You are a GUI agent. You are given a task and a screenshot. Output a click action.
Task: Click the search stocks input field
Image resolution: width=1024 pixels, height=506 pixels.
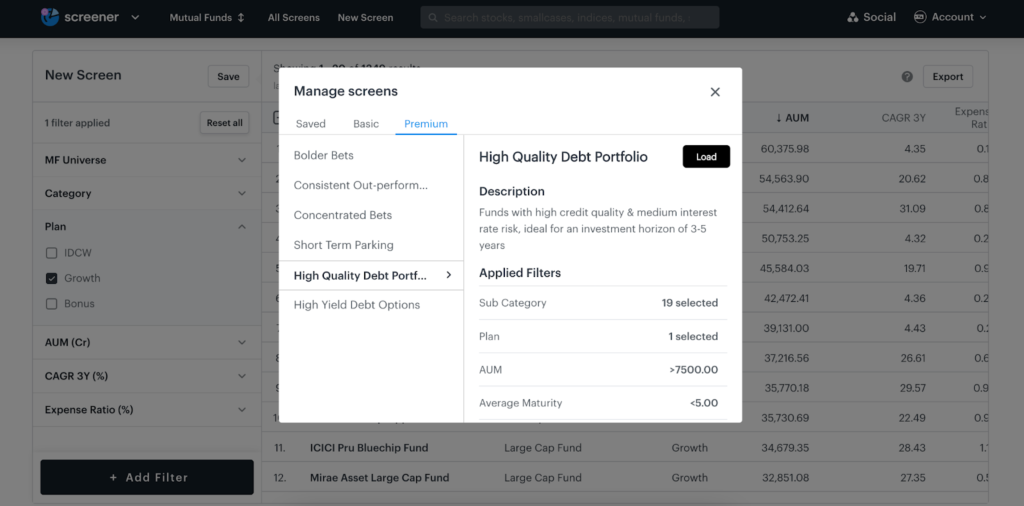(570, 17)
